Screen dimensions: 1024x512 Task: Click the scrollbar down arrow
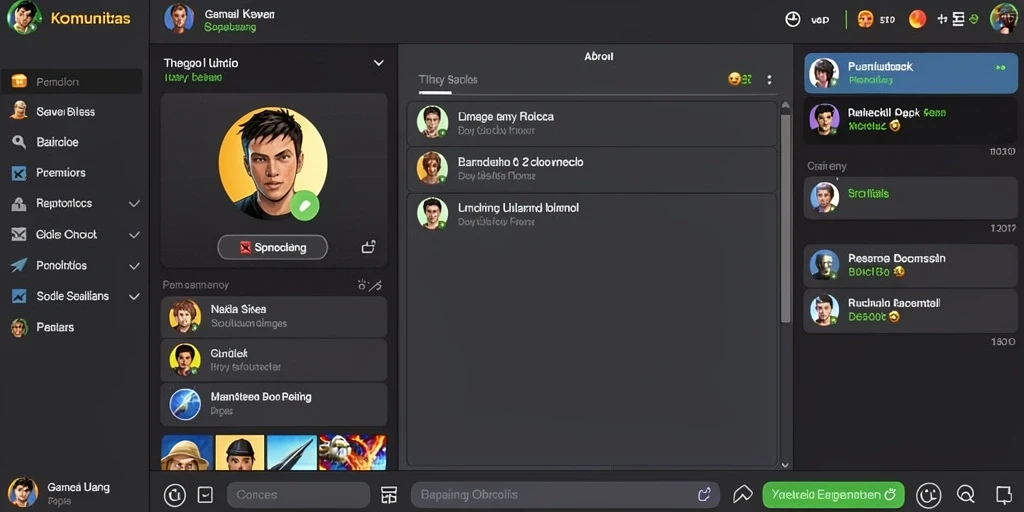[785, 465]
